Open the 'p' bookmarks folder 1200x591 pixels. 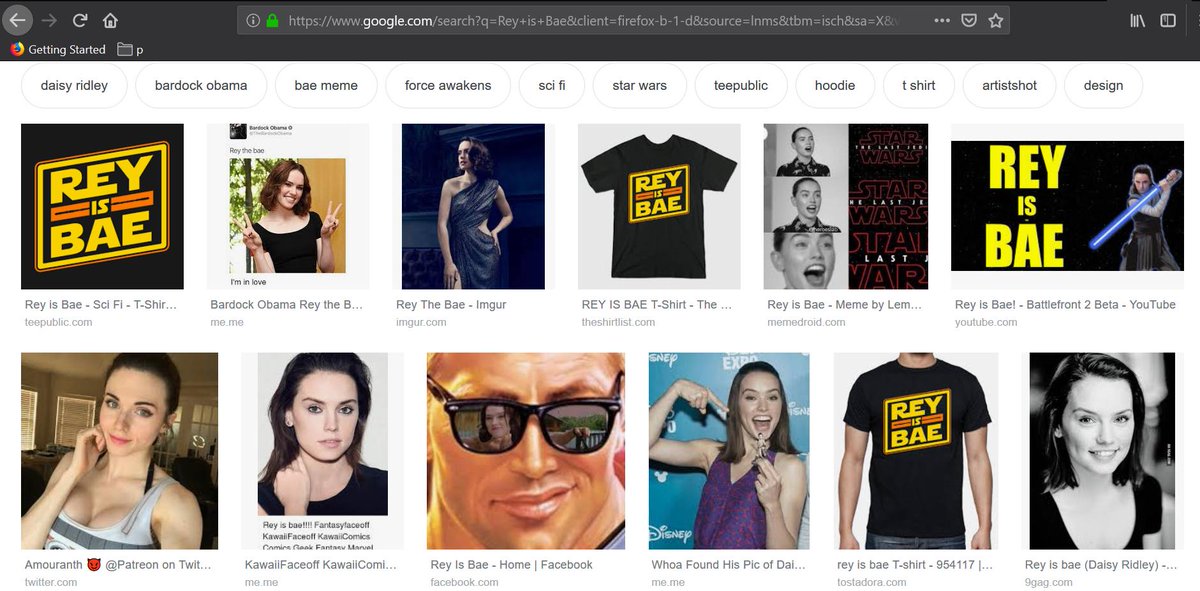(130, 49)
